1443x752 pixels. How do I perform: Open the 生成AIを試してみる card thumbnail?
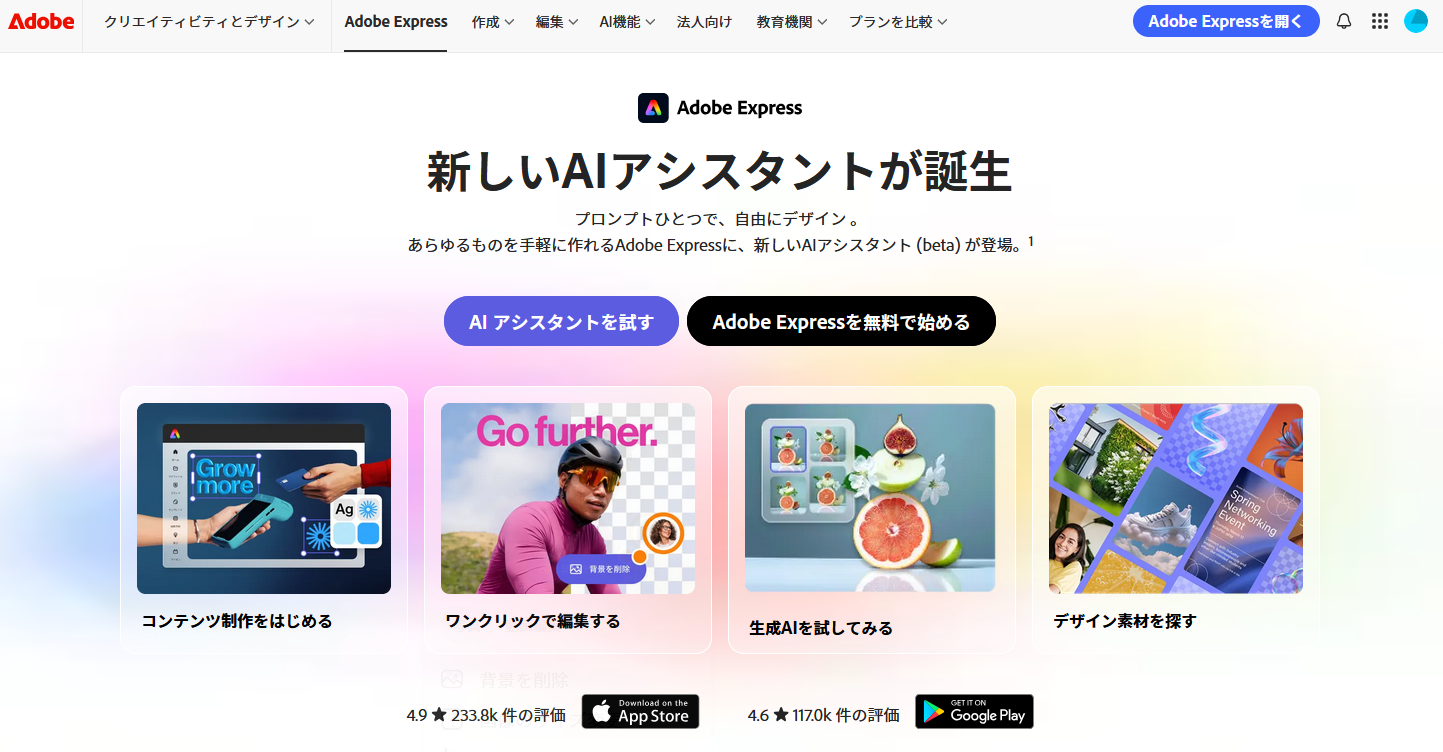pyautogui.click(x=870, y=498)
